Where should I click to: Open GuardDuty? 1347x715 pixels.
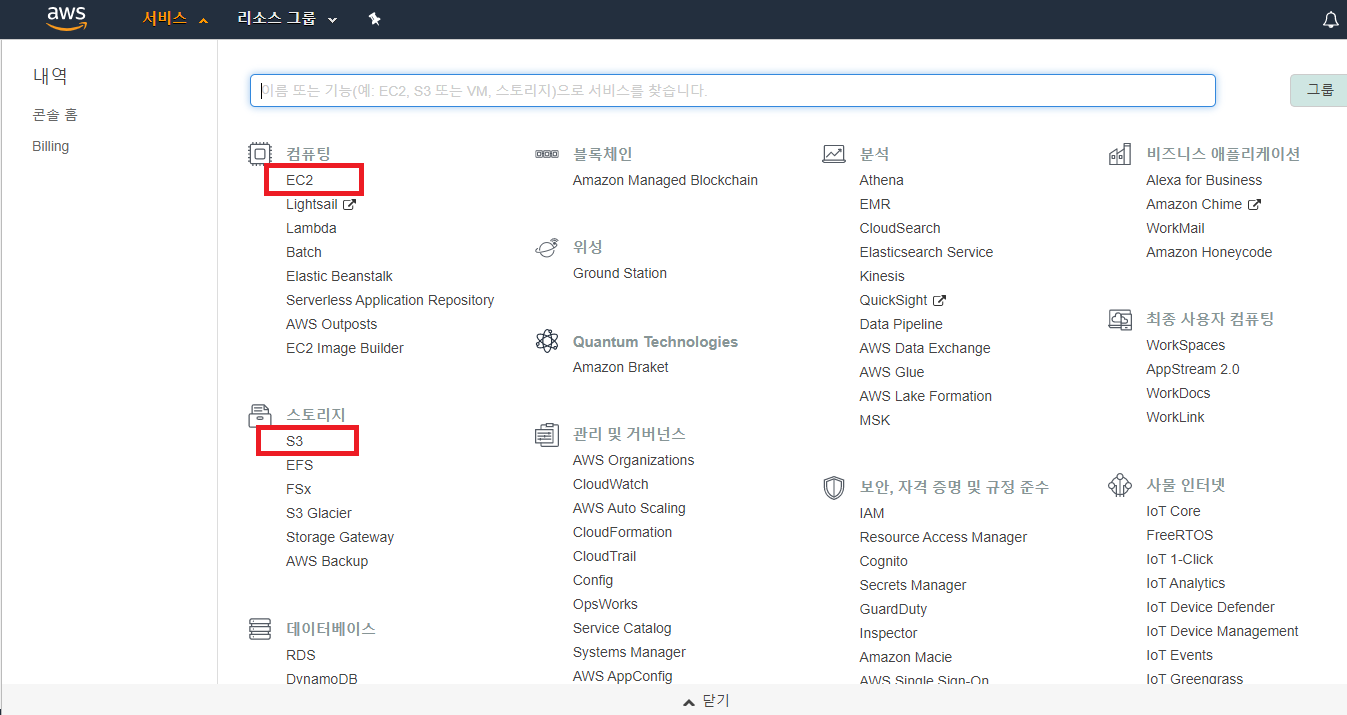893,609
